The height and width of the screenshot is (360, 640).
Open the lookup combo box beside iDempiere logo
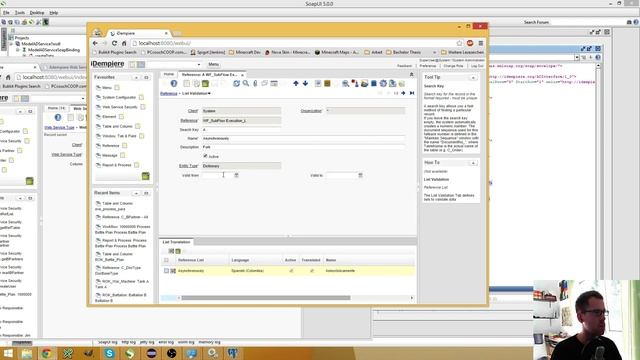[x=173, y=64]
